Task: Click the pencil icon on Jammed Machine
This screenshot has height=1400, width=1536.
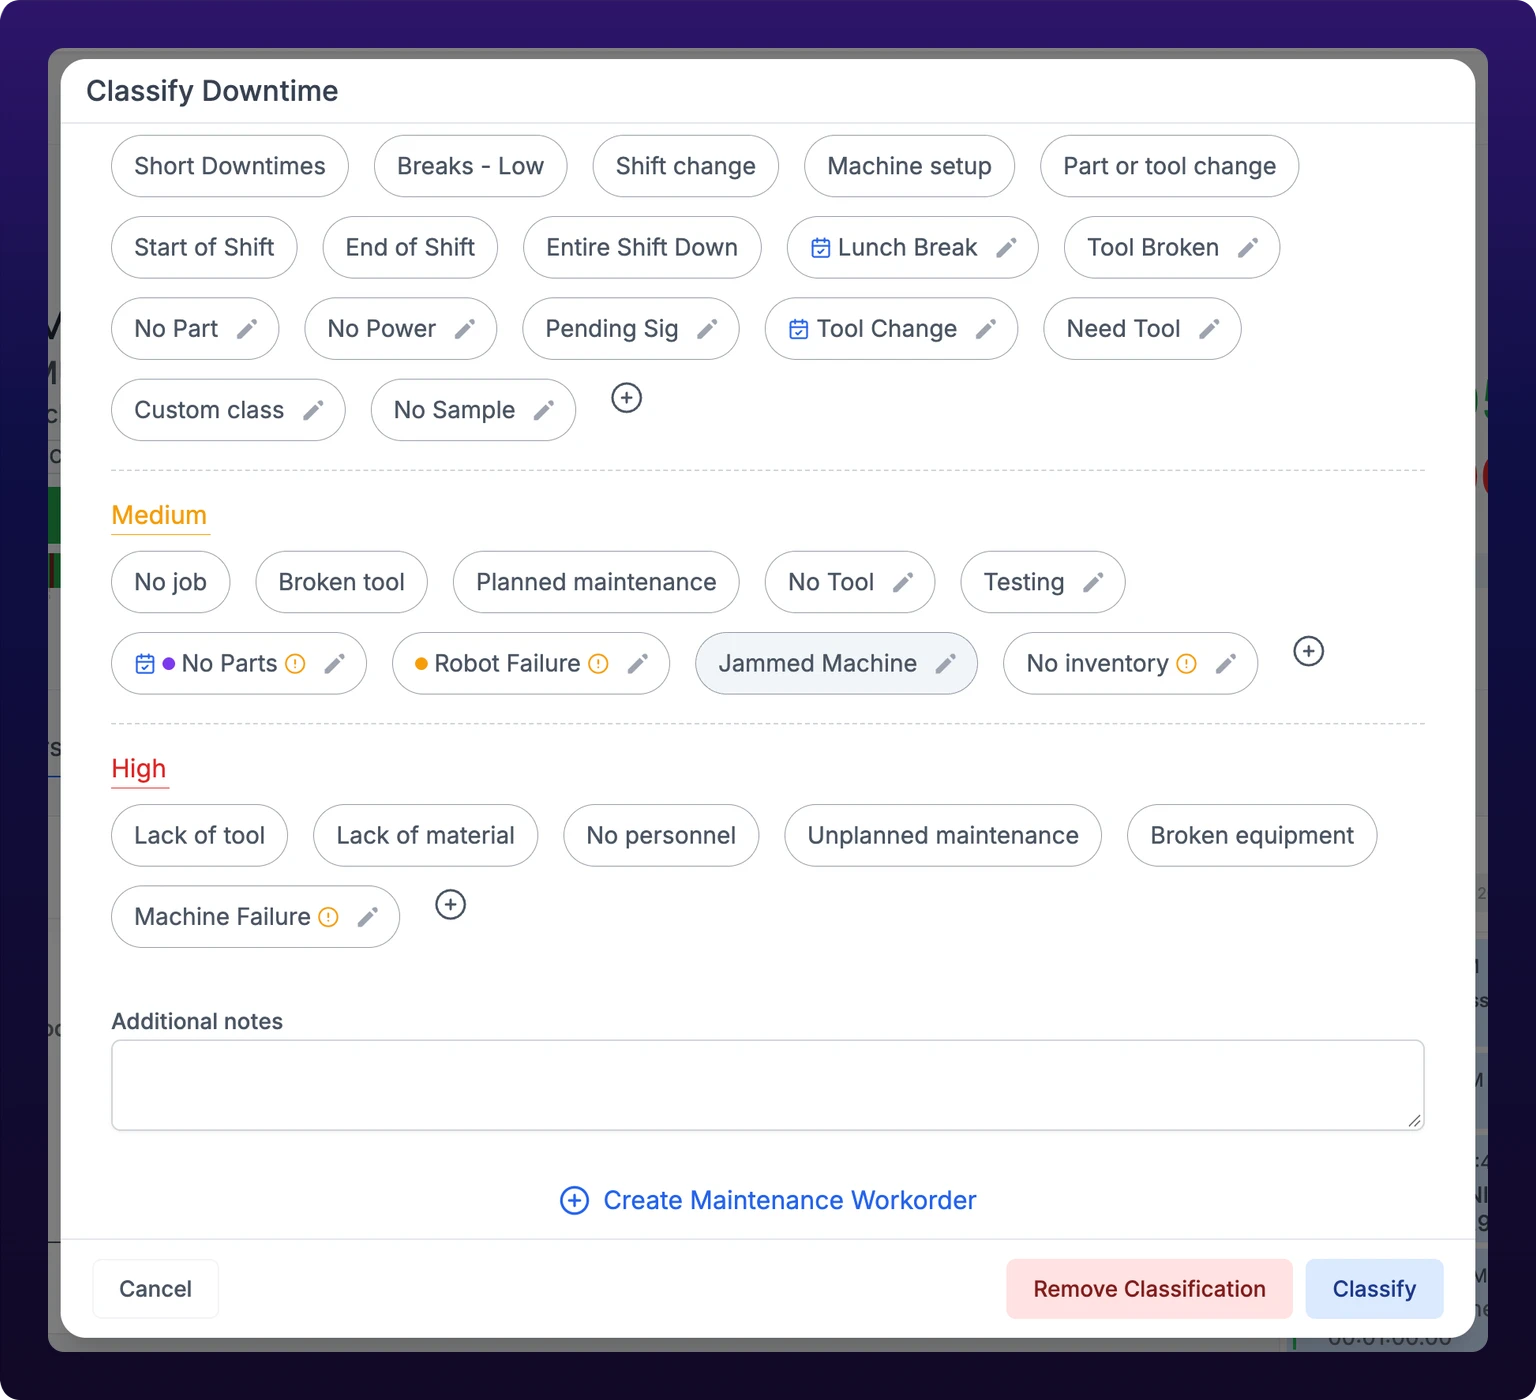Action: pos(946,663)
